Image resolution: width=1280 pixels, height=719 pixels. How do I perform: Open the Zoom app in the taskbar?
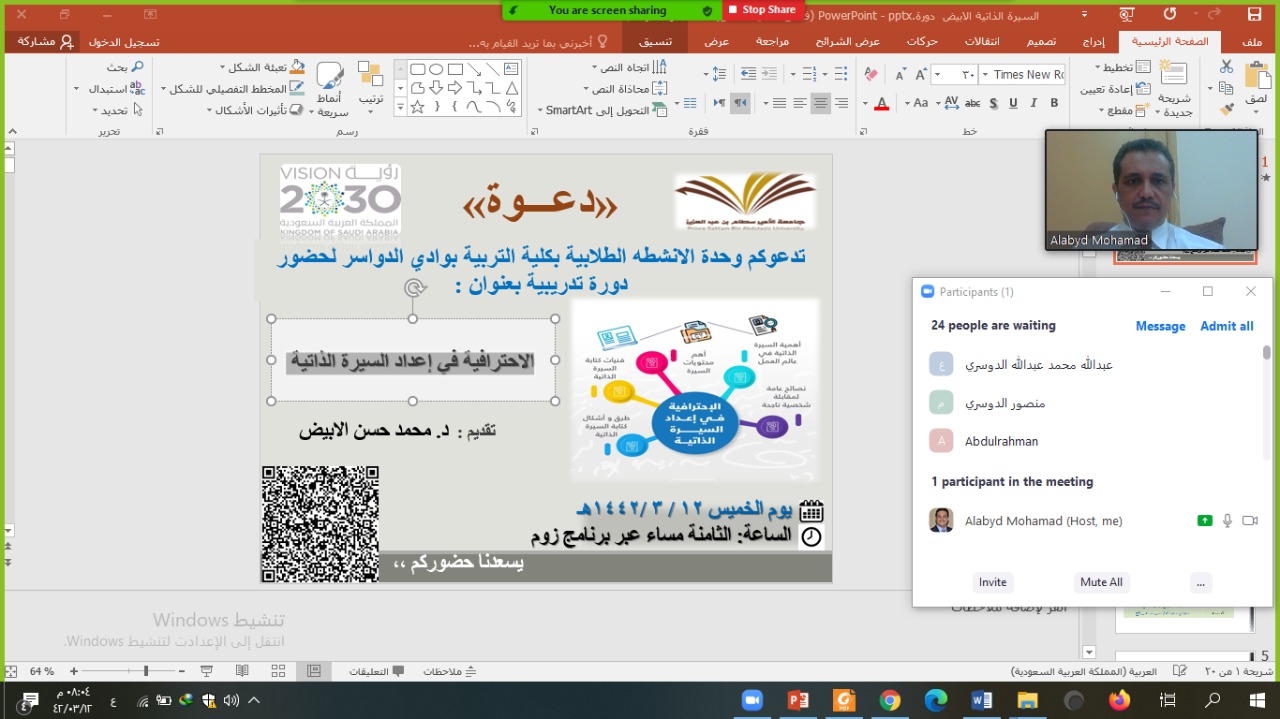[x=750, y=700]
